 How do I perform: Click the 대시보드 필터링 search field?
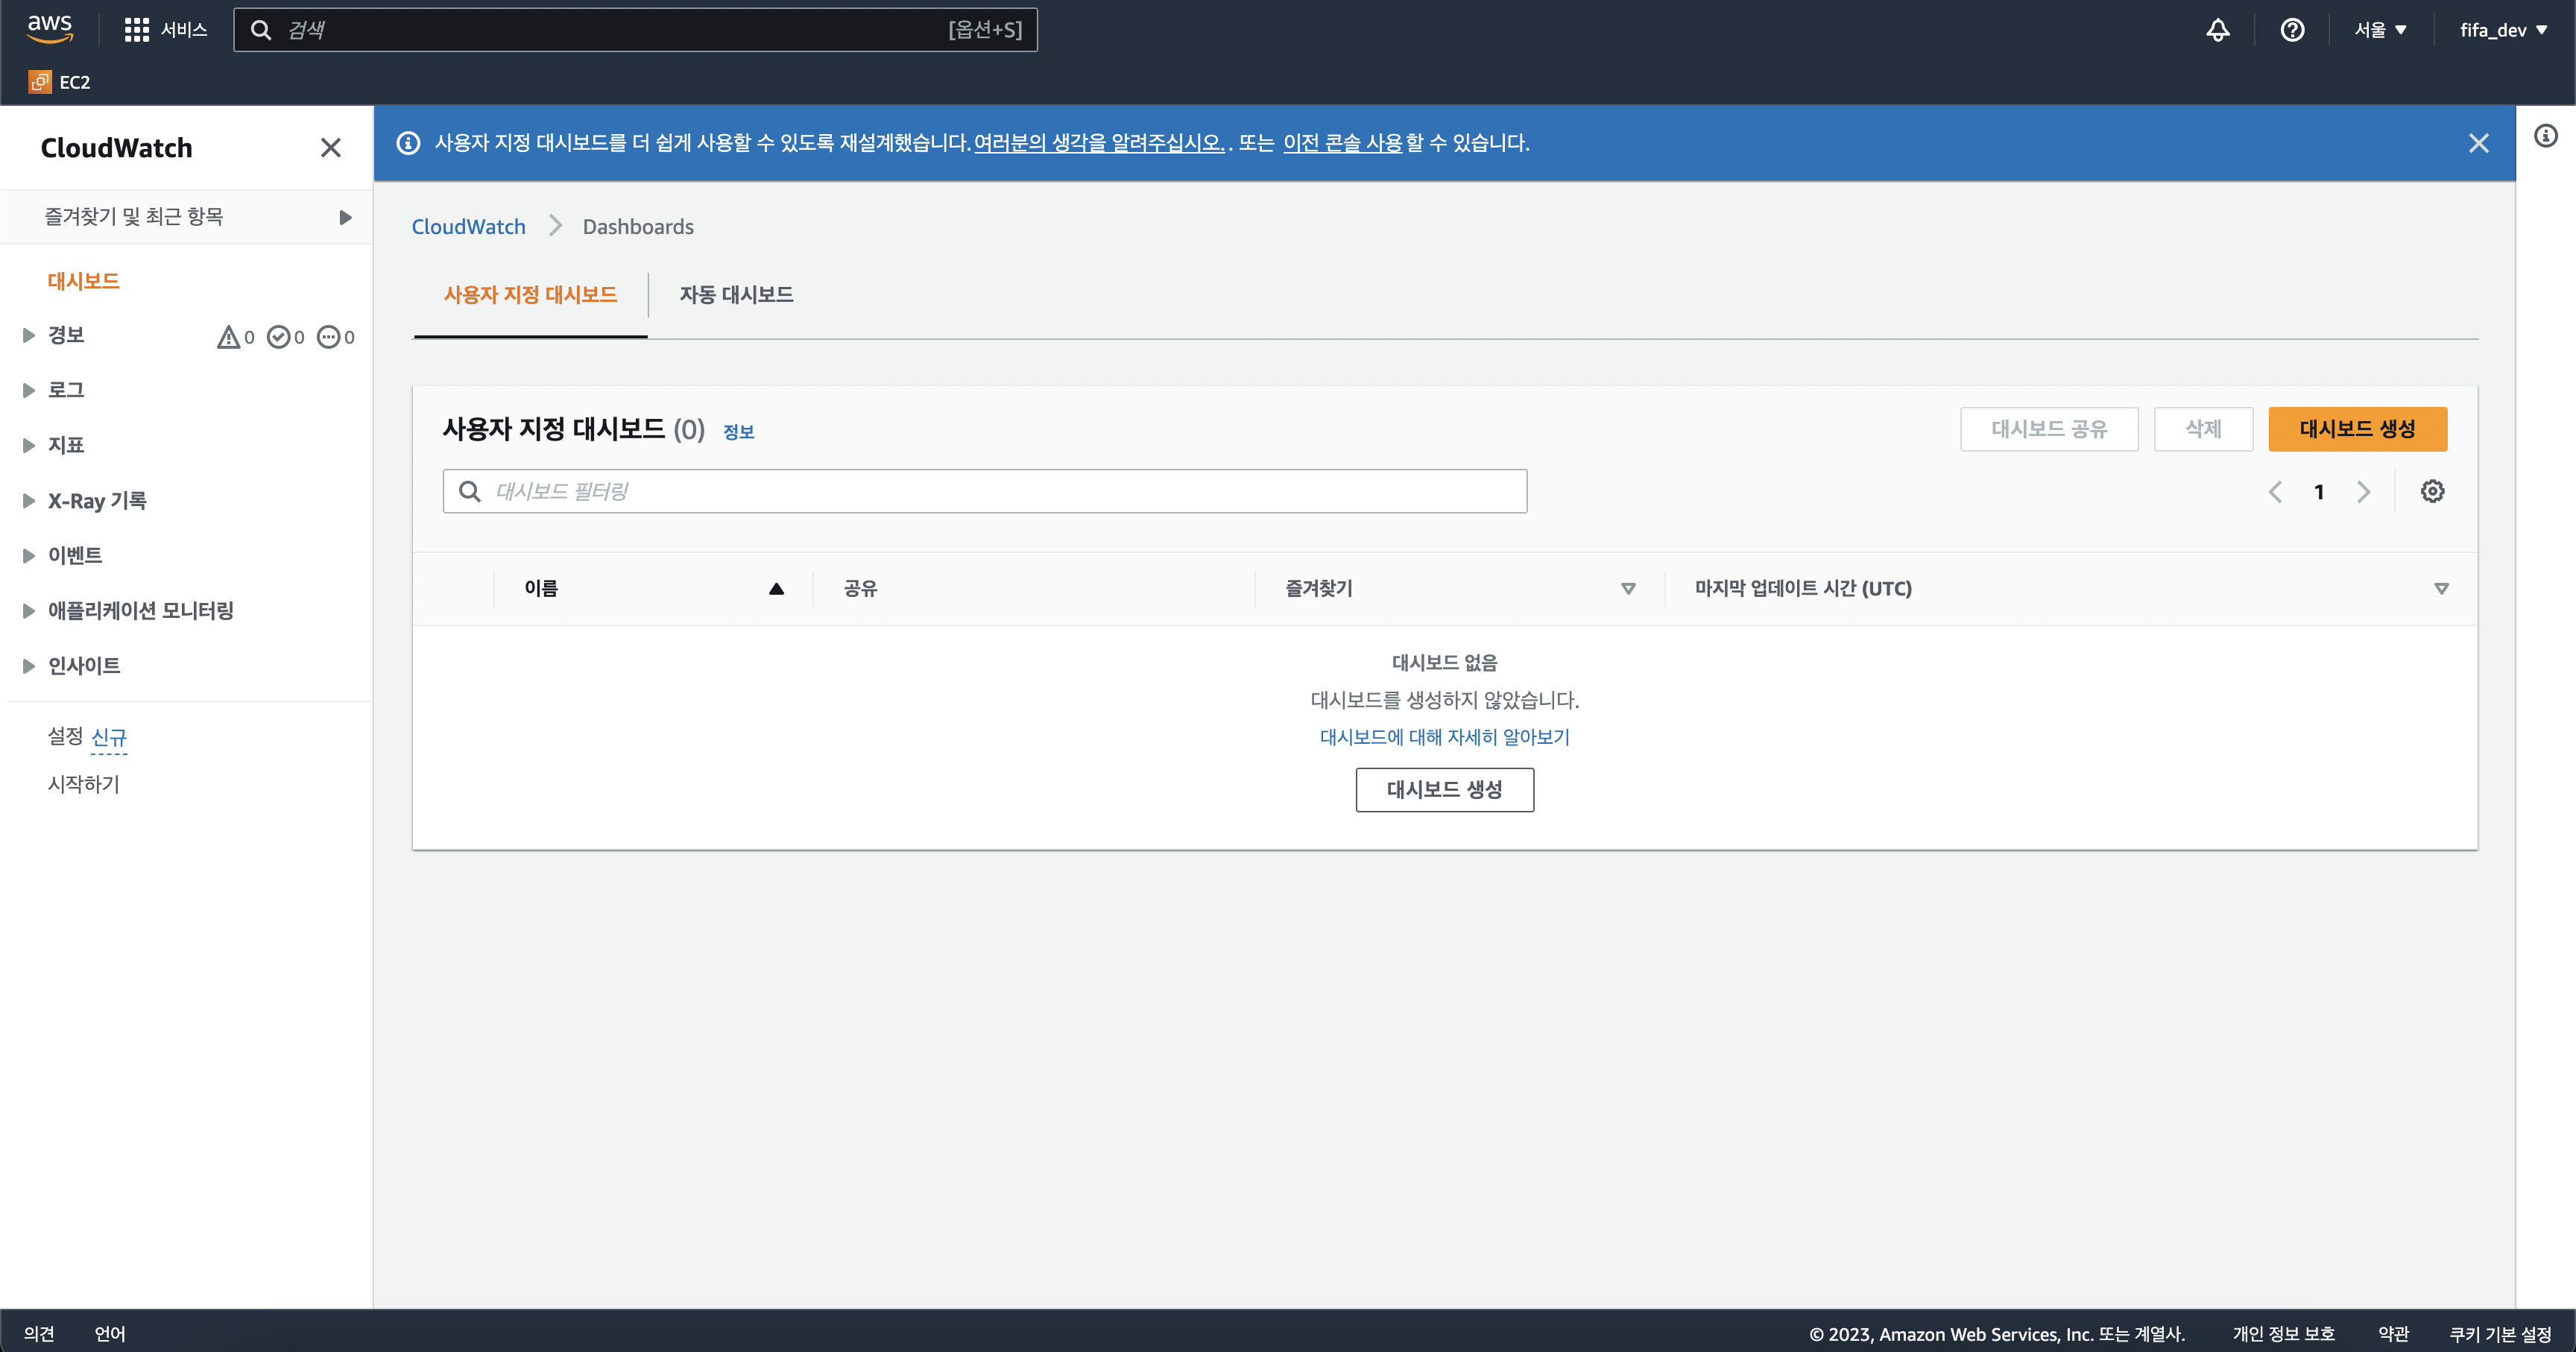tap(984, 491)
